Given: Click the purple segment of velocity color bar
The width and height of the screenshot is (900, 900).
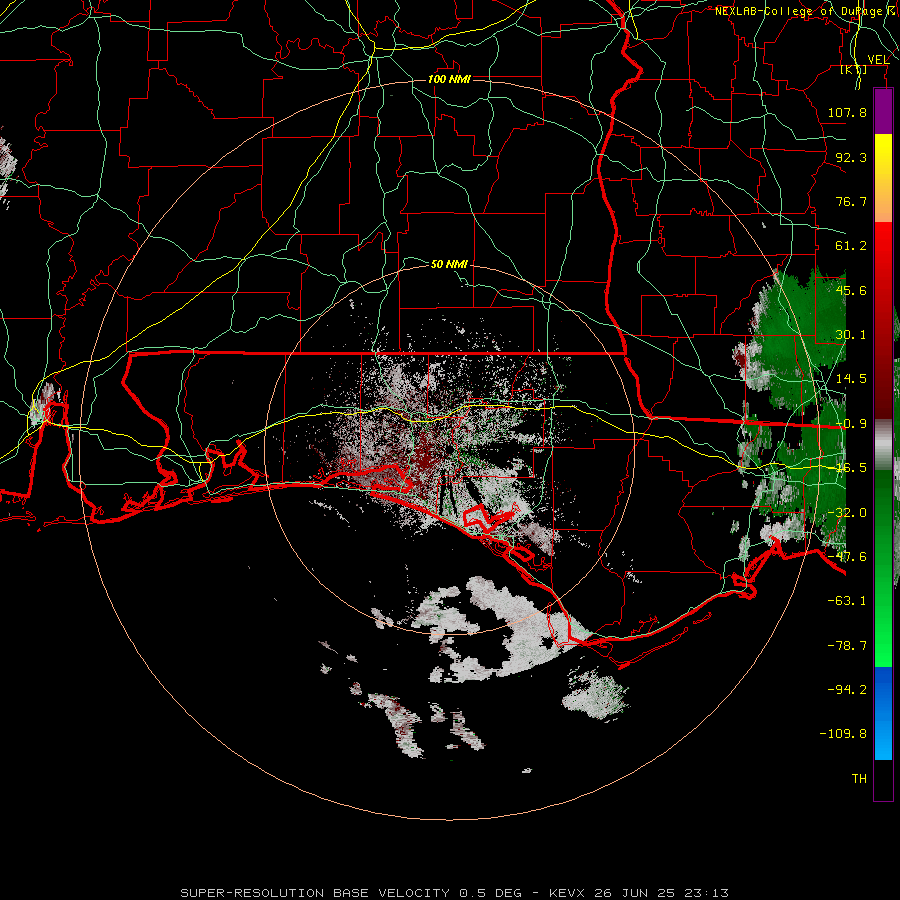Looking at the screenshot, I should [x=883, y=111].
